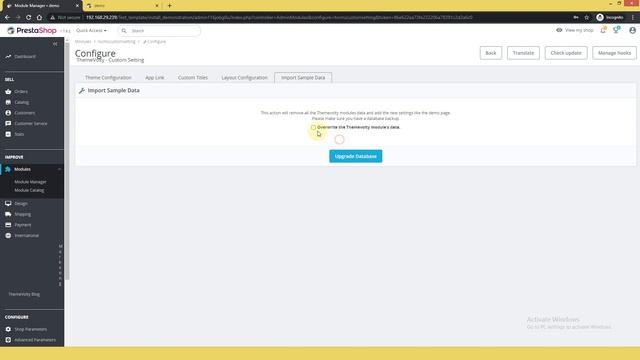Click the Upgrade Database button
Image resolution: width=640 pixels, height=360 pixels.
(356, 156)
